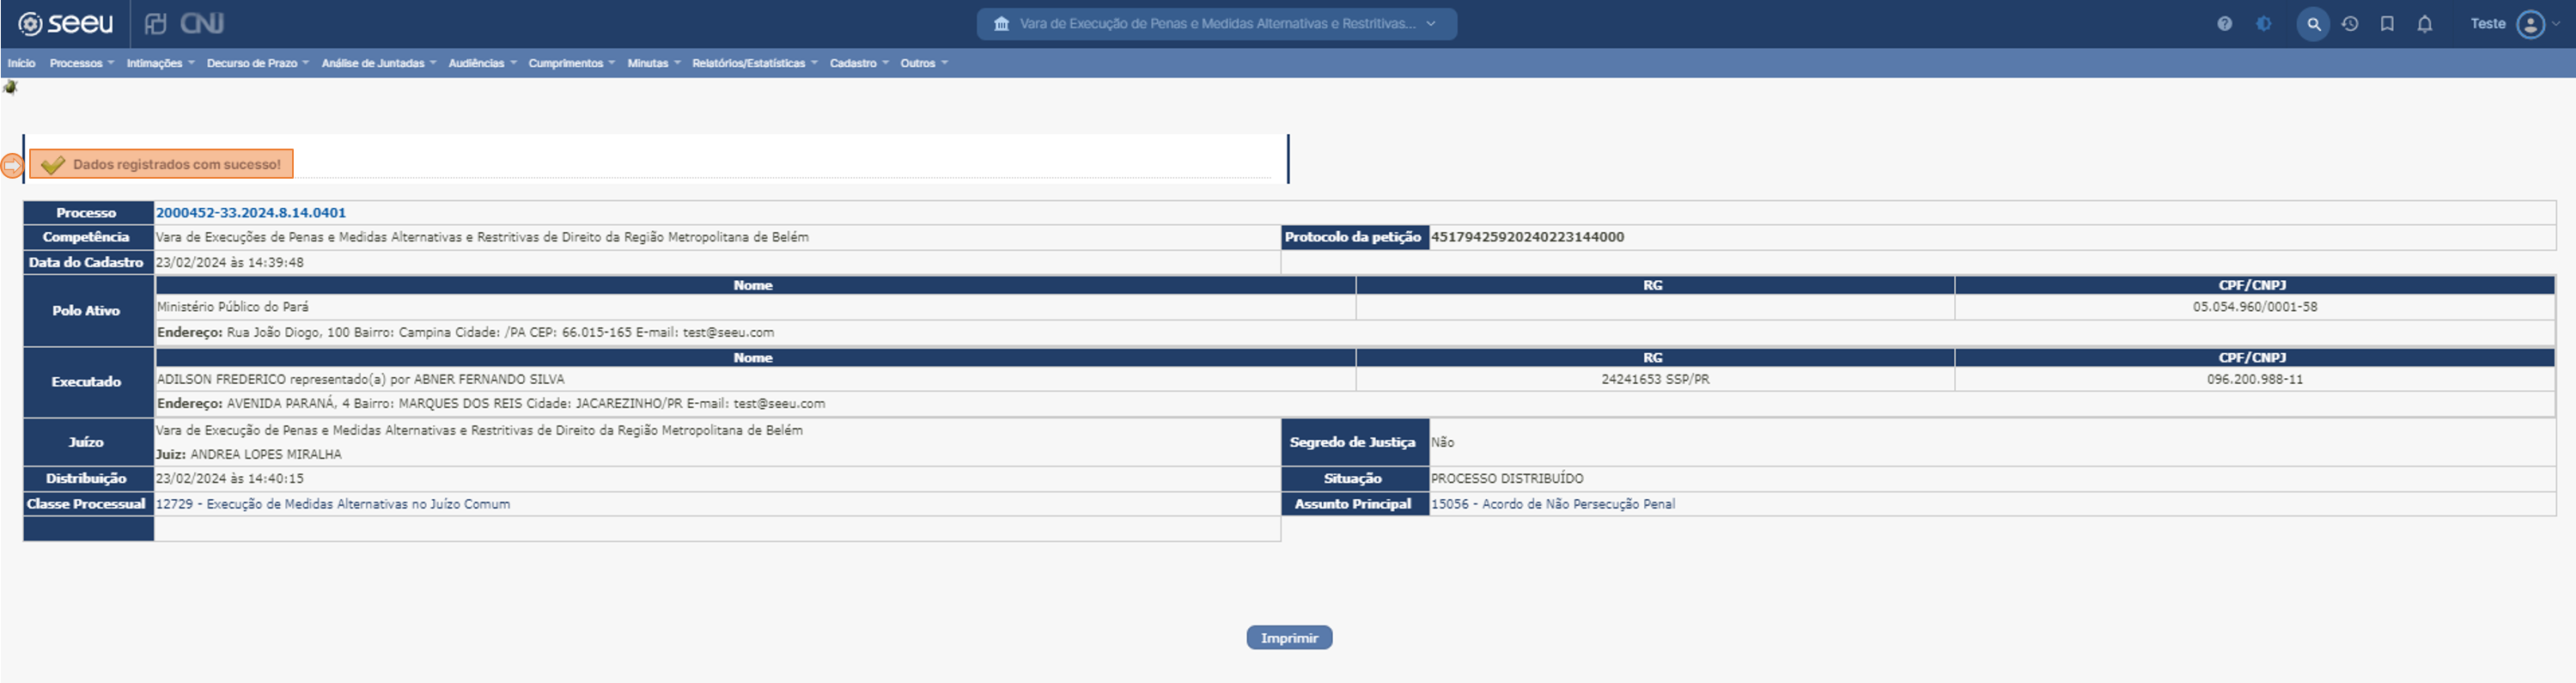Click the Rua João Diogo address line
Viewport: 2576px width, 683px height.
[465, 332]
